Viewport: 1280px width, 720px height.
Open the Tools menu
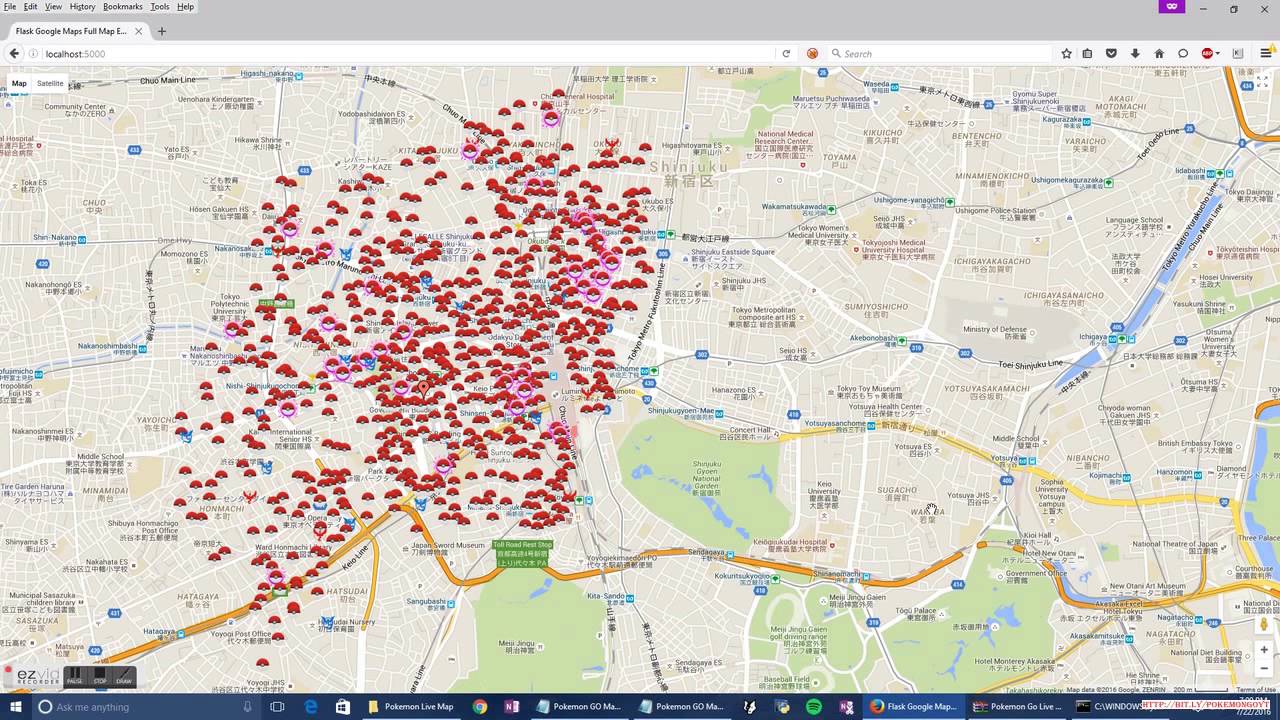(x=160, y=7)
